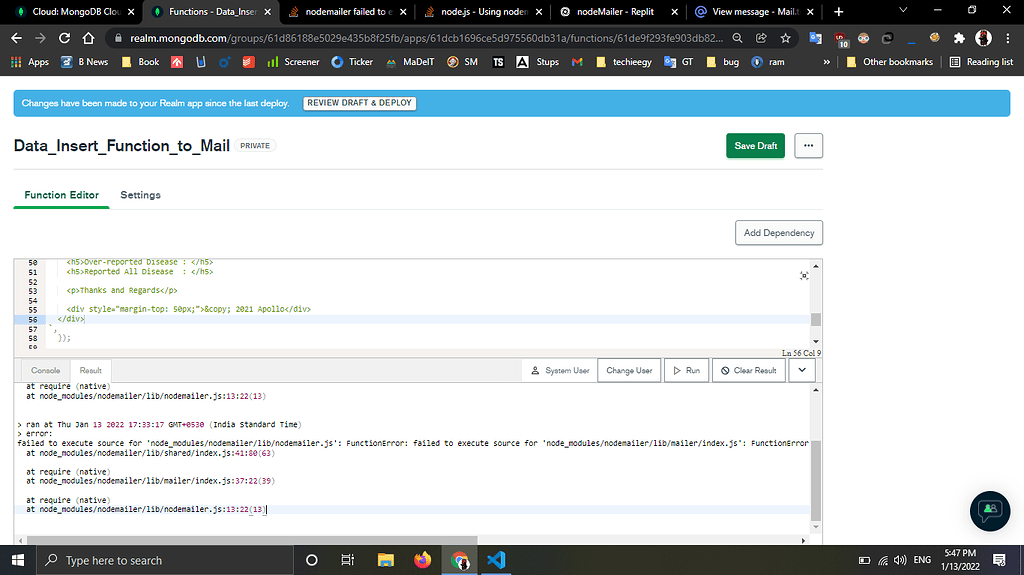This screenshot has width=1024, height=575.
Task: Reload the page in Chrome
Action: pos(64,38)
